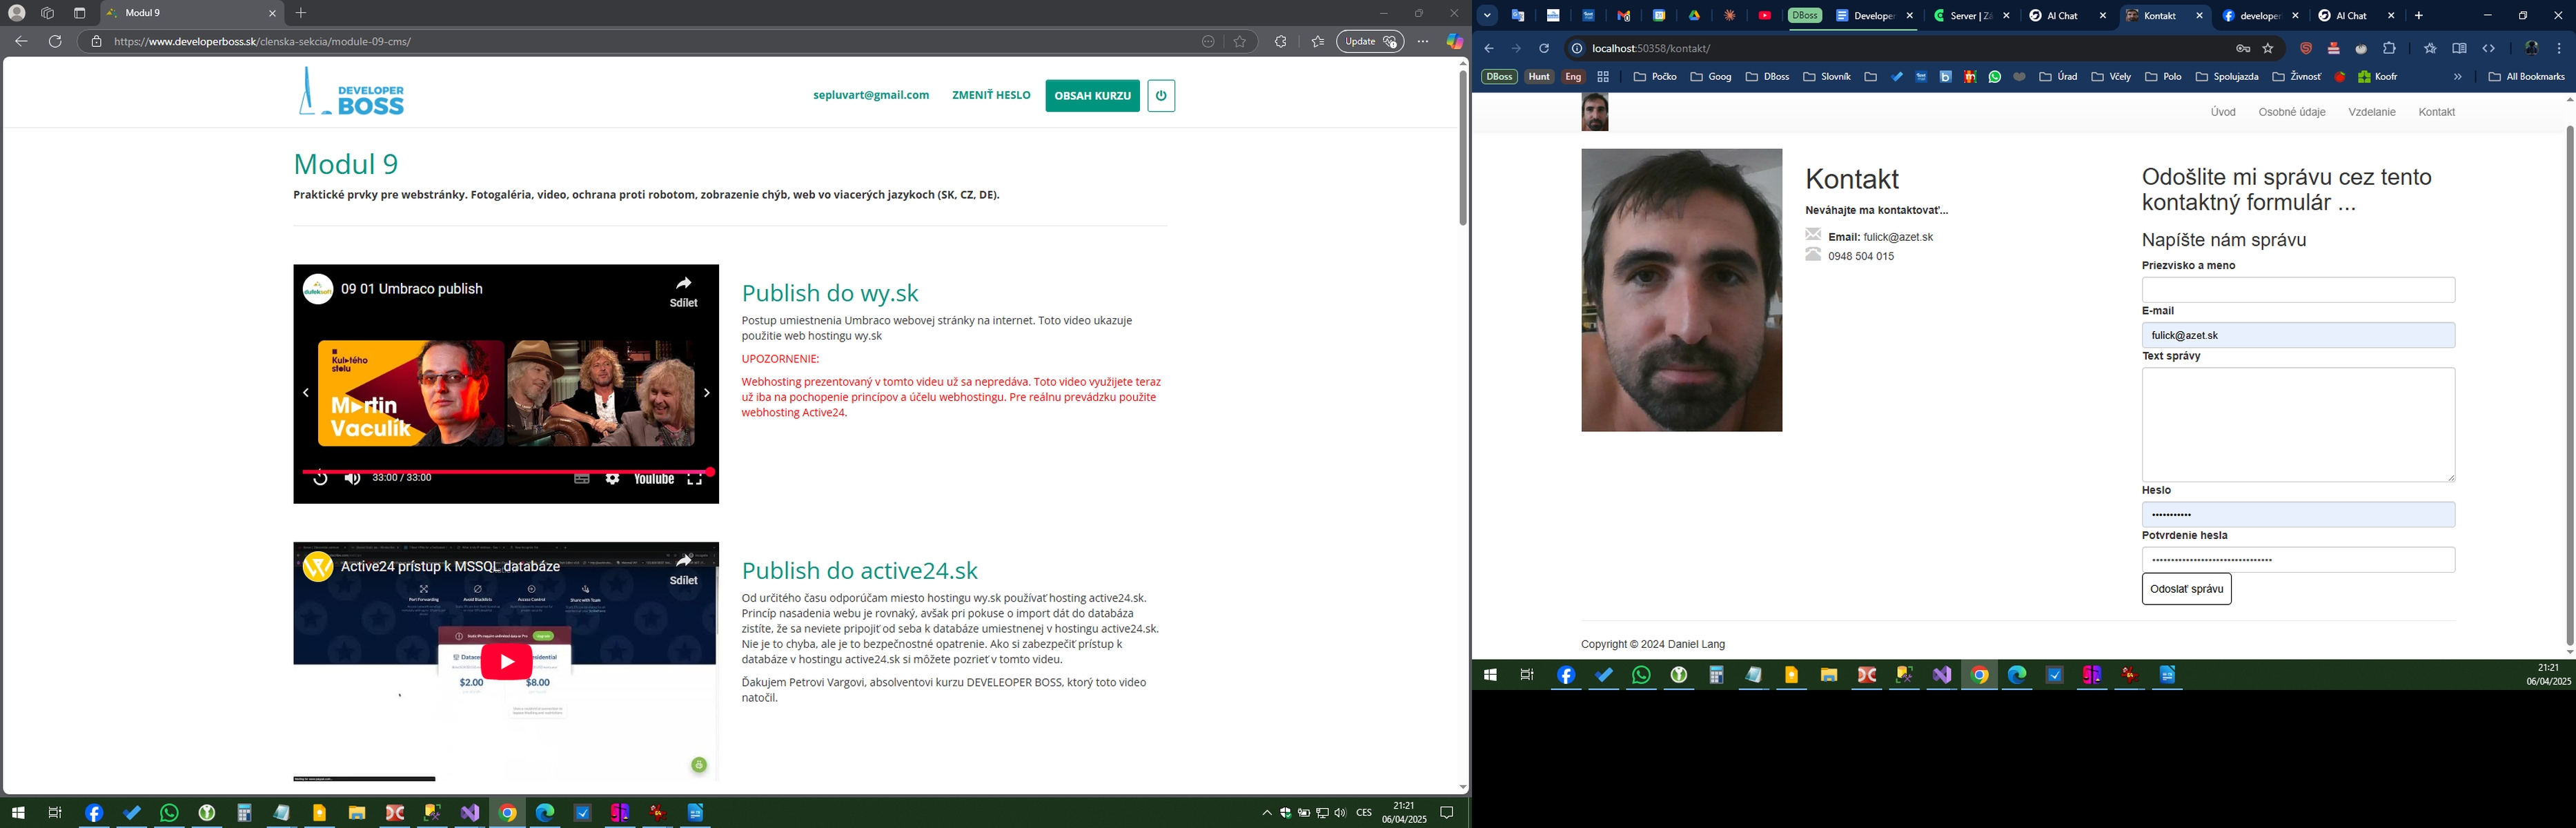Switch to the Server tab in Chrome
This screenshot has width=2576, height=828.
[1965, 16]
